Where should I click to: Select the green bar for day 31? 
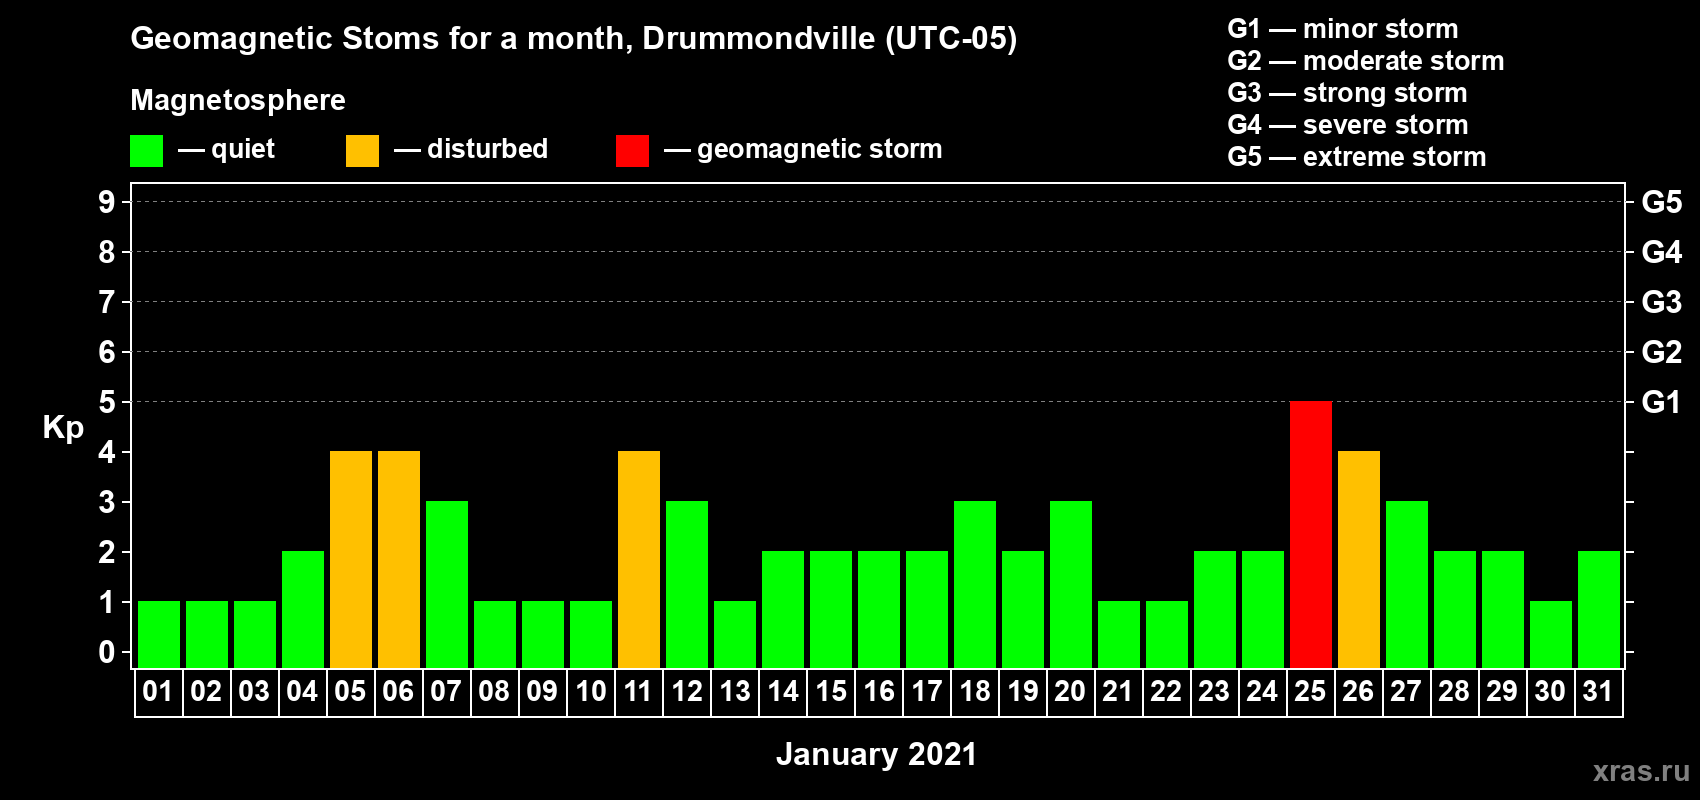(1599, 609)
